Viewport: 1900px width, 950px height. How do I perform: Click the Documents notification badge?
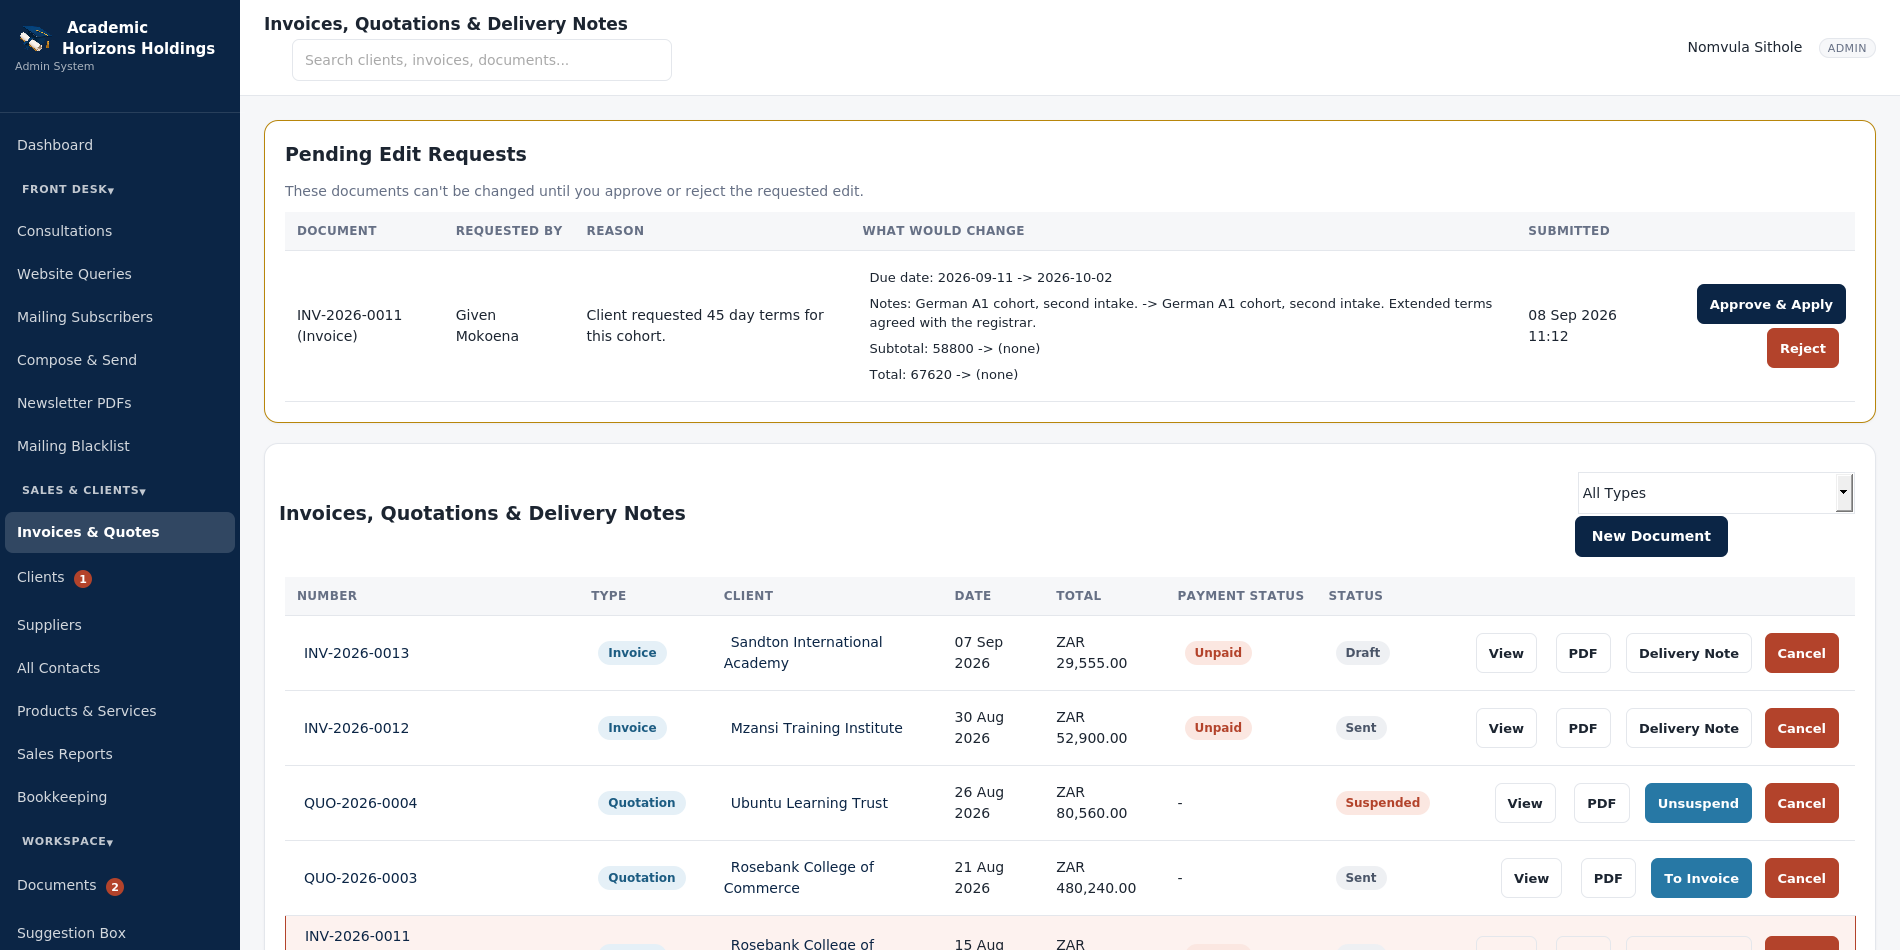coord(115,887)
